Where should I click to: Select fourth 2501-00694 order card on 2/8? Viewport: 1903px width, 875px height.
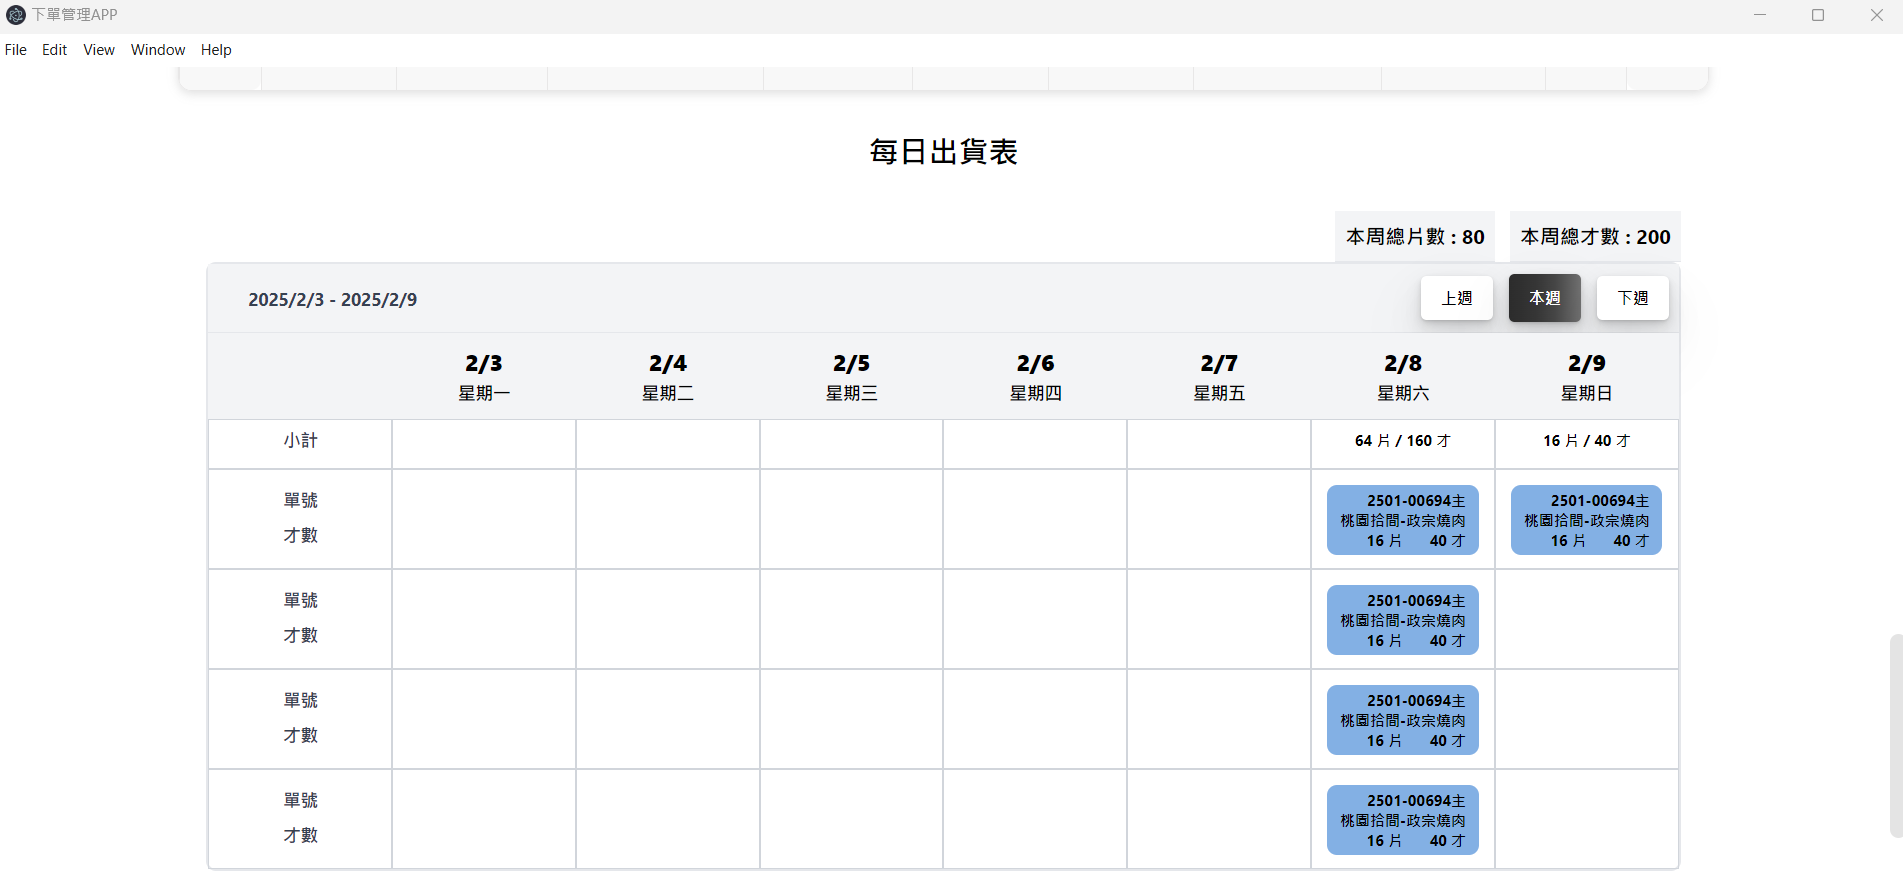tap(1402, 820)
